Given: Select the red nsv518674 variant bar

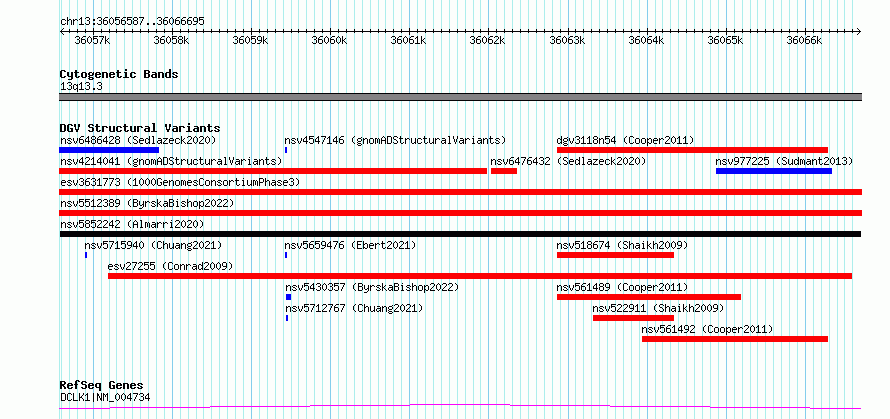Looking at the screenshot, I should pyautogui.click(x=615, y=255).
